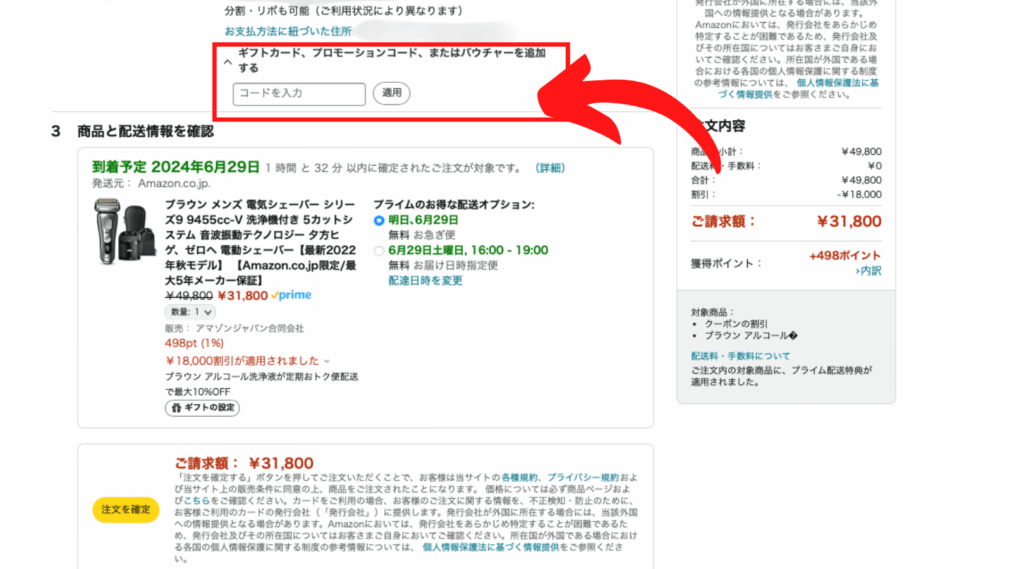Screen dimensions: 1024x569
Task: Open the 配送料・手数料について link
Action: pos(740,356)
